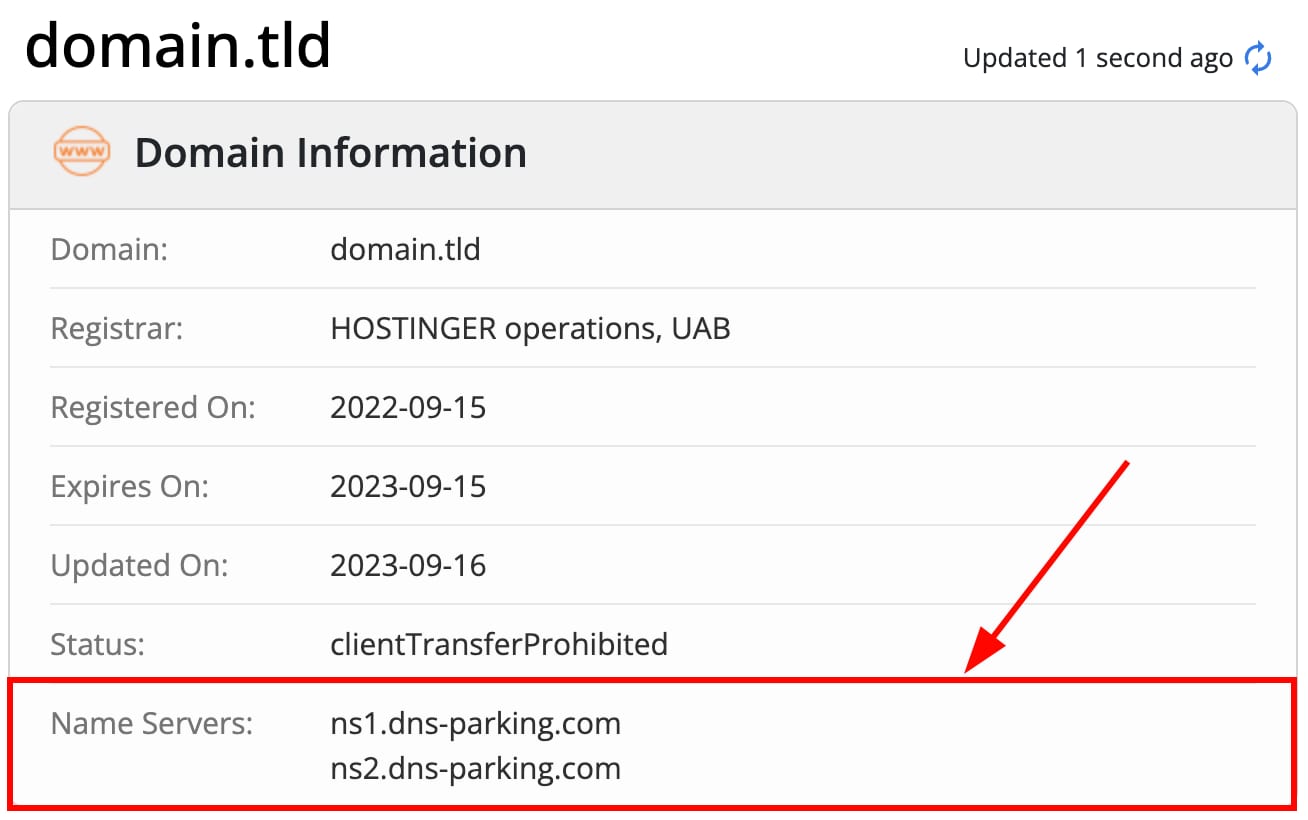The height and width of the screenshot is (820, 1308).
Task: Click the ns2.dns-parking.com name server
Action: (x=476, y=769)
